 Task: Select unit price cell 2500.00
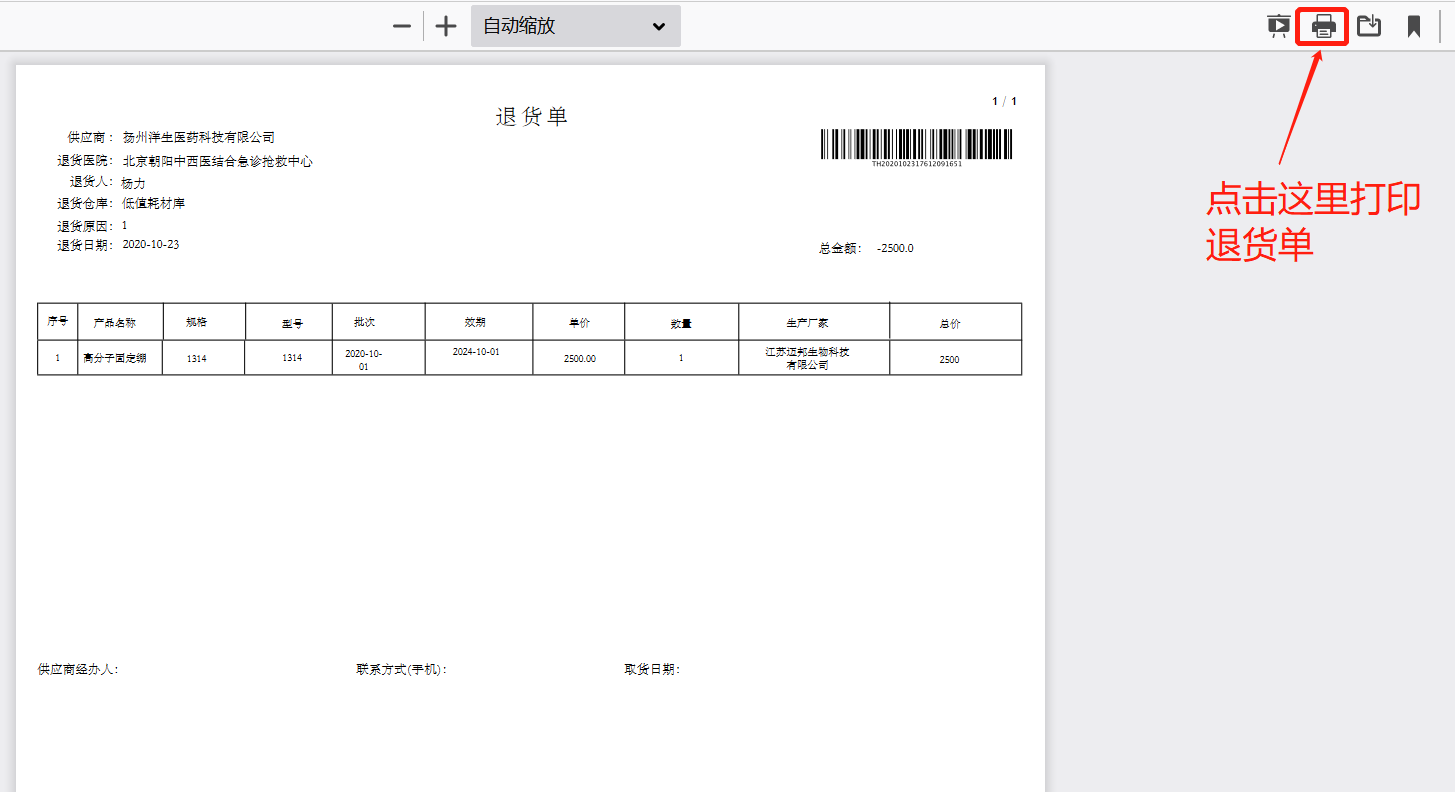[x=580, y=358]
